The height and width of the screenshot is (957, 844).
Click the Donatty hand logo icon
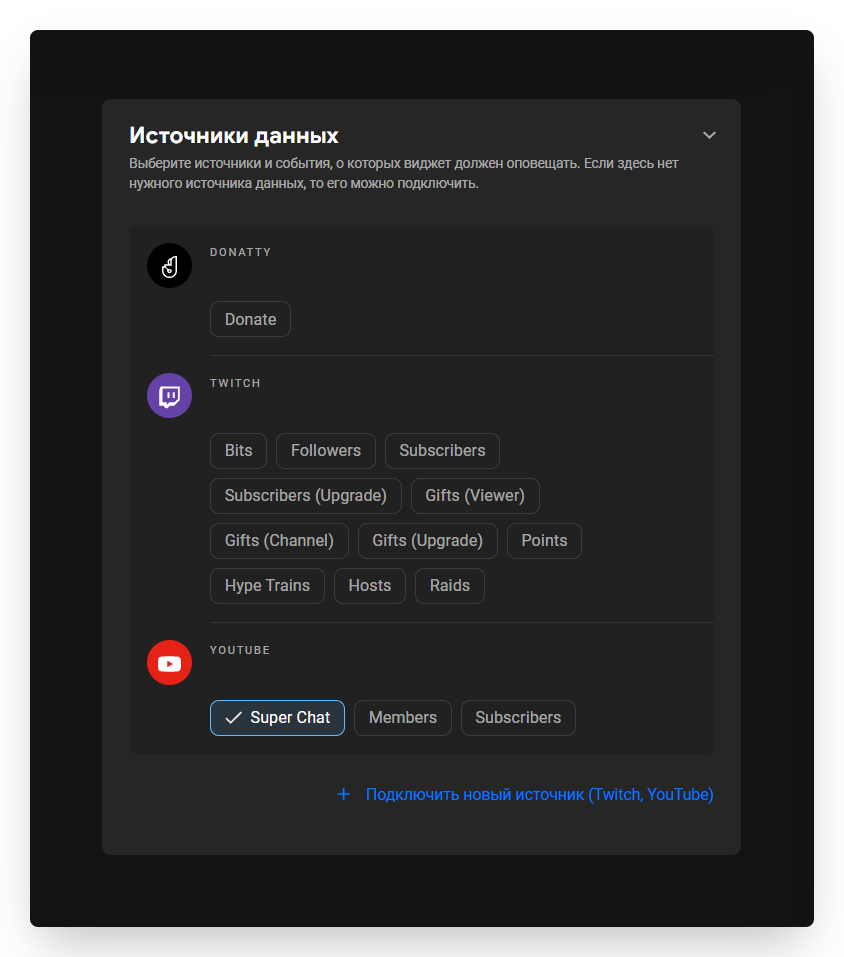169,266
